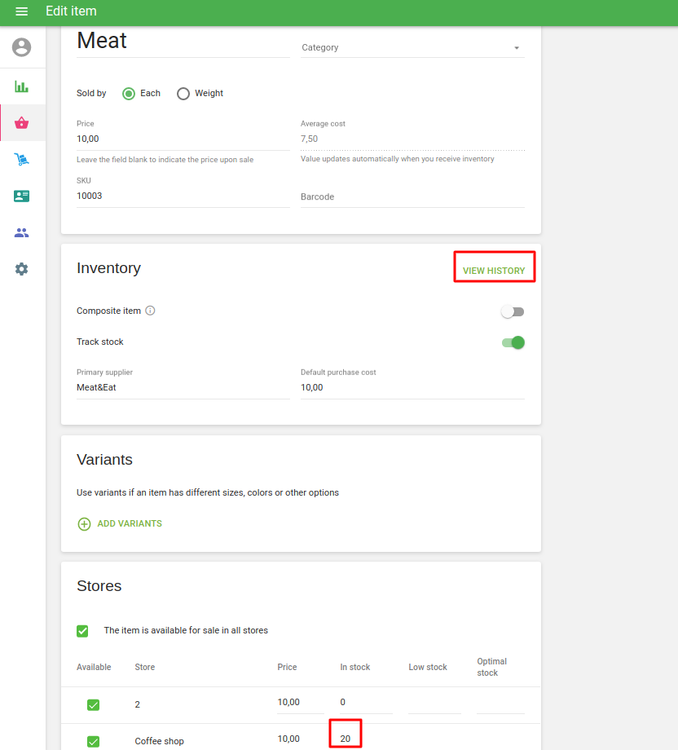The image size is (678, 750).
Task: Open the hamburger navigation menu
Action: [x=21, y=11]
